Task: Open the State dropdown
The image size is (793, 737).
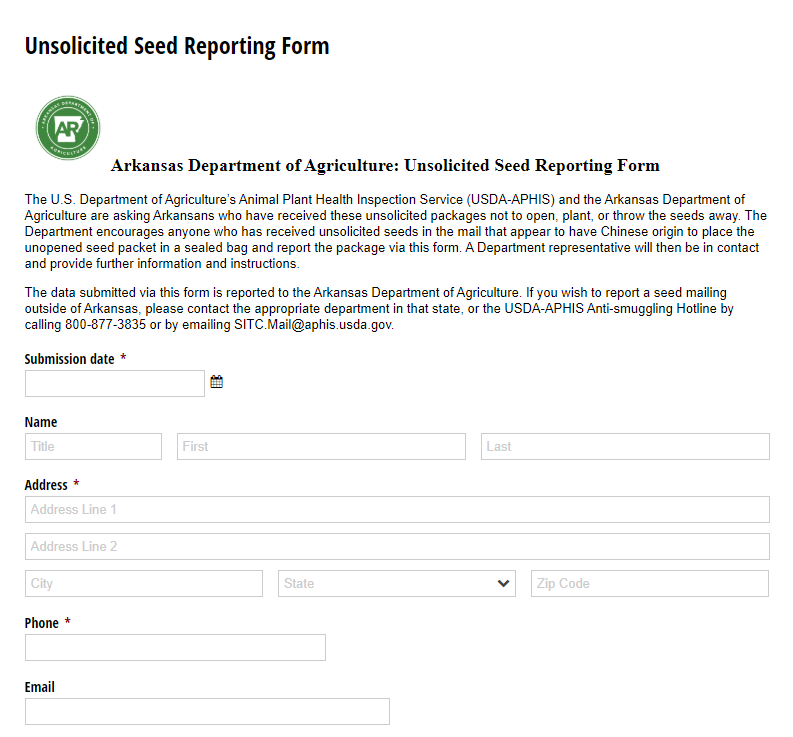Action: [x=396, y=583]
